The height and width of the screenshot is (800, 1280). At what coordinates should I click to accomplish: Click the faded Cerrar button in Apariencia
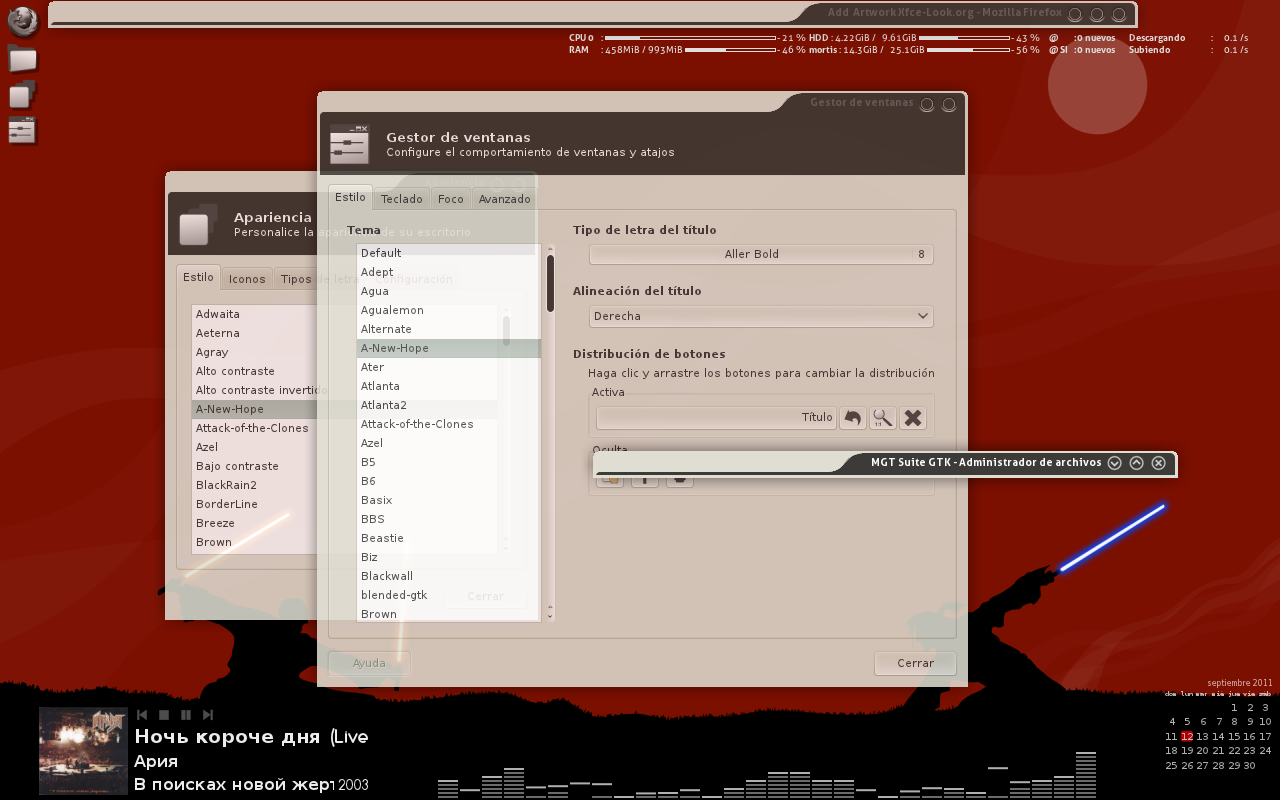[x=485, y=596]
